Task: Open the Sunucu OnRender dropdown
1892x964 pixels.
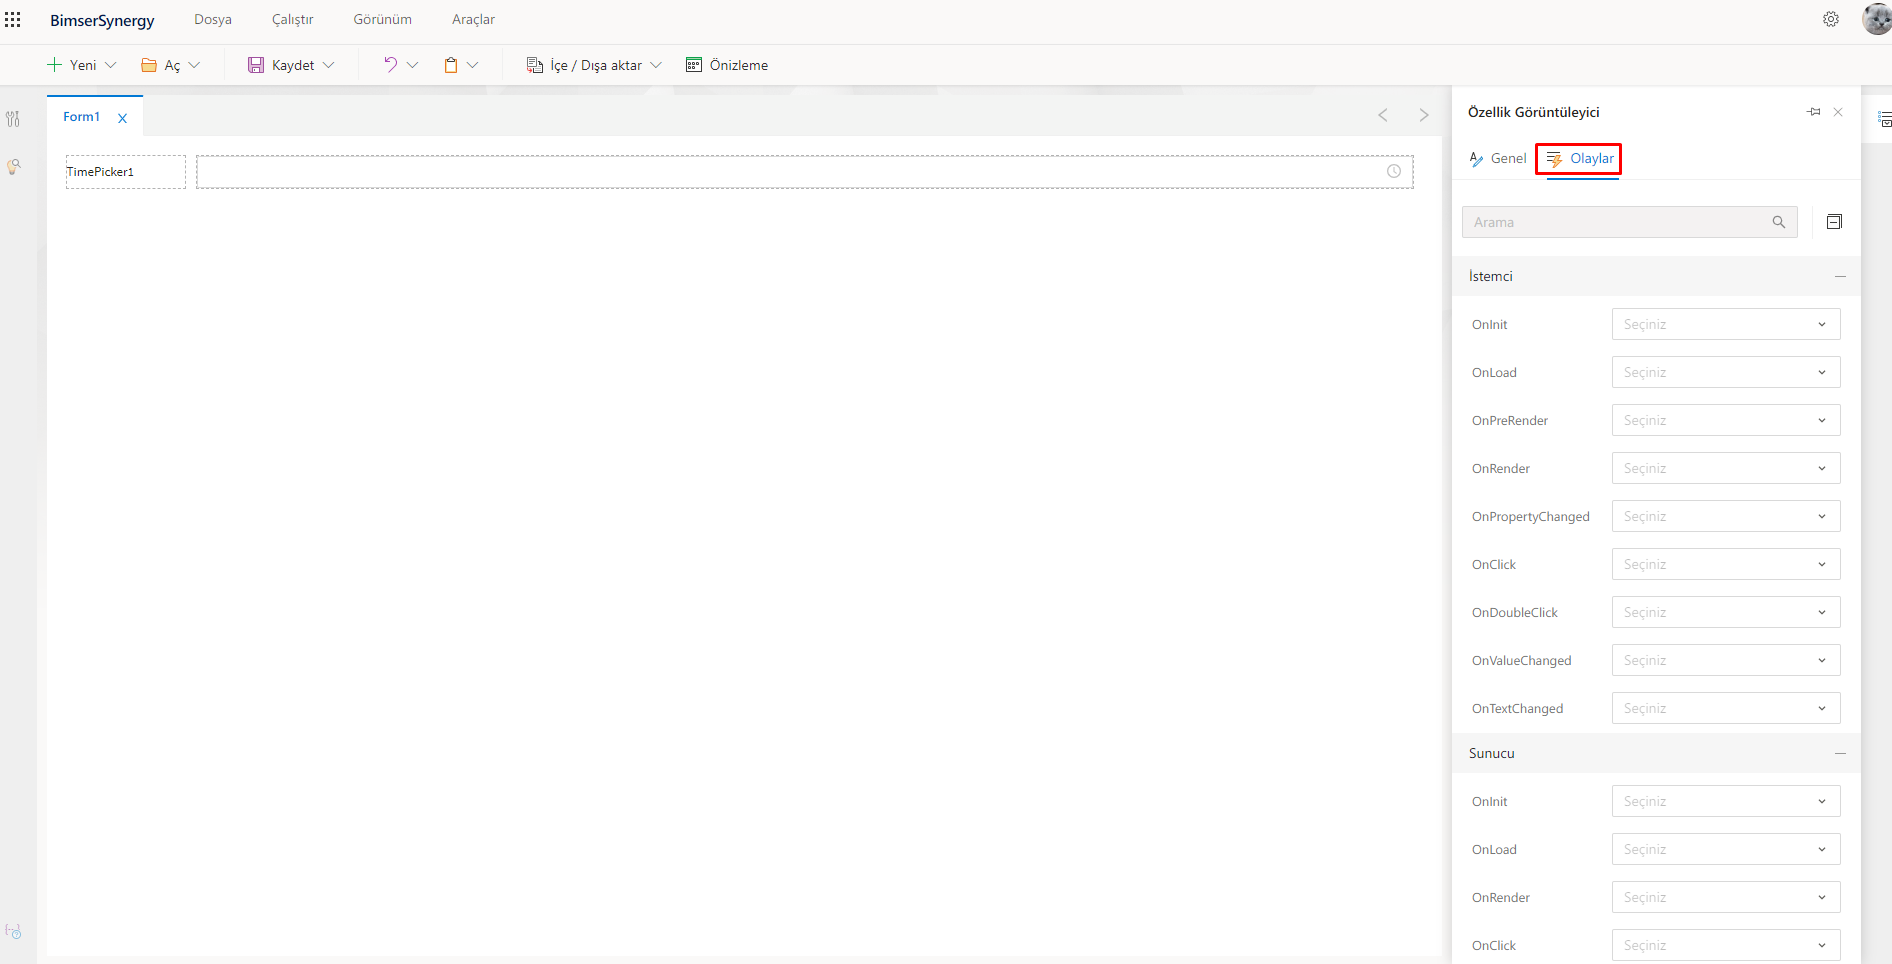Action: [x=1726, y=897]
